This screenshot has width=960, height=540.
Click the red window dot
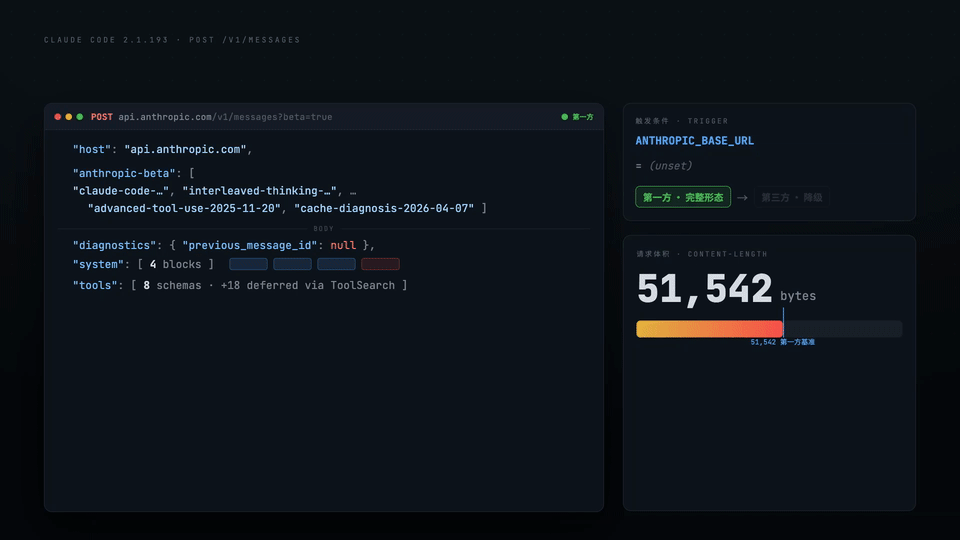[x=58, y=117]
